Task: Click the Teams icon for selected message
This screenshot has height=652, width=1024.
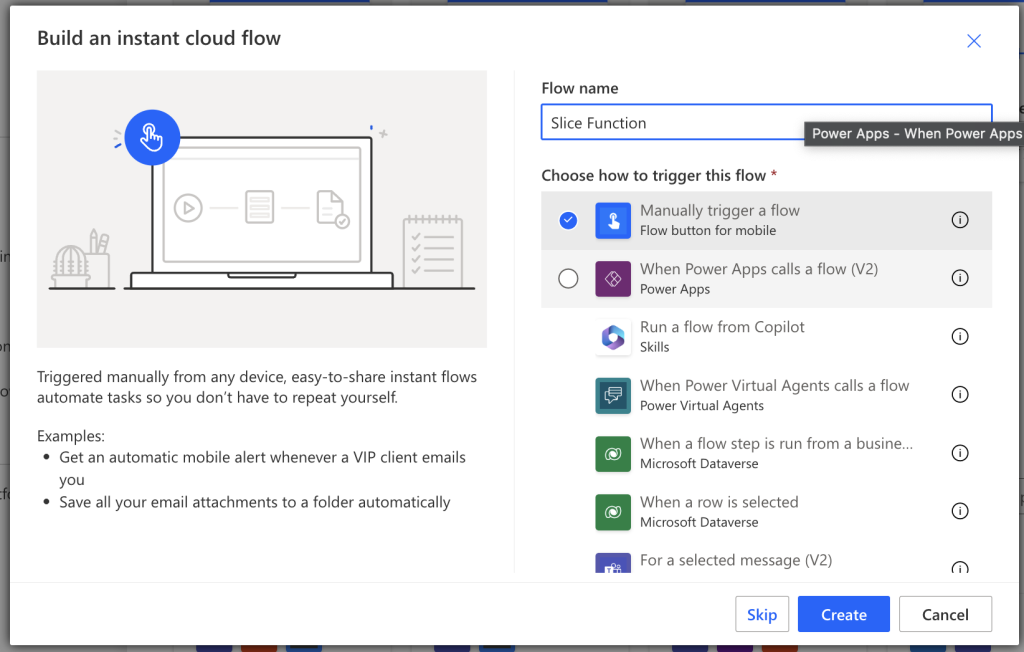Action: coord(613,564)
